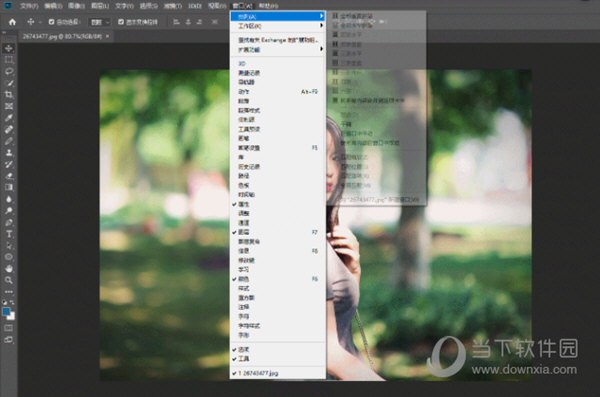This screenshot has width=600, height=397.
Task: Select the Lasso tool
Action: [9, 72]
